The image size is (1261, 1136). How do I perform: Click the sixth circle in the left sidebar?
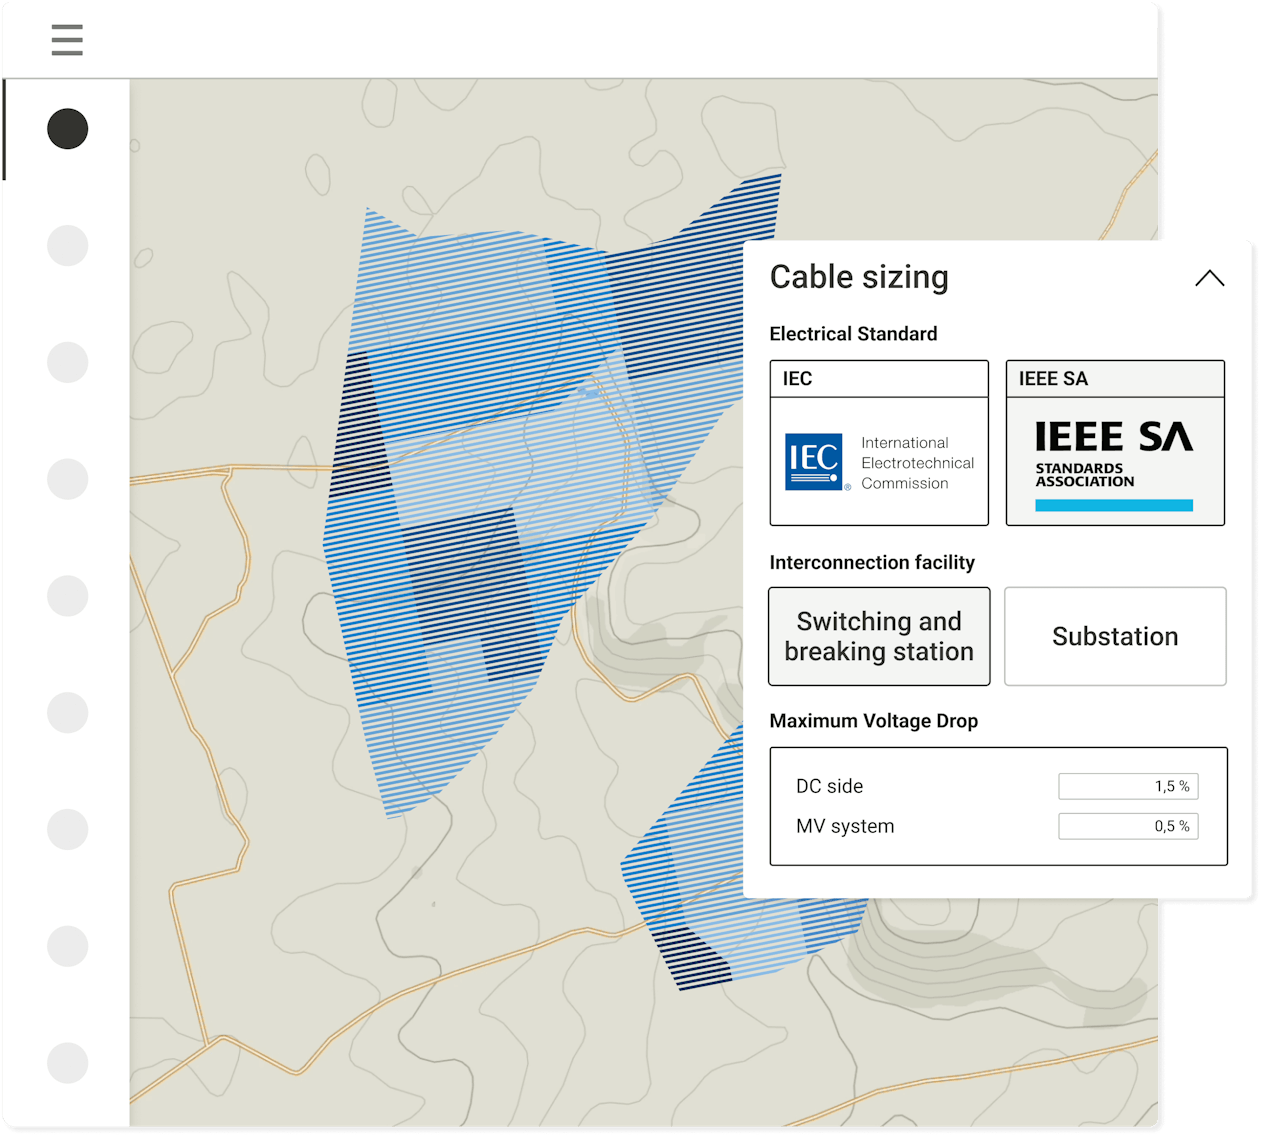(x=68, y=713)
